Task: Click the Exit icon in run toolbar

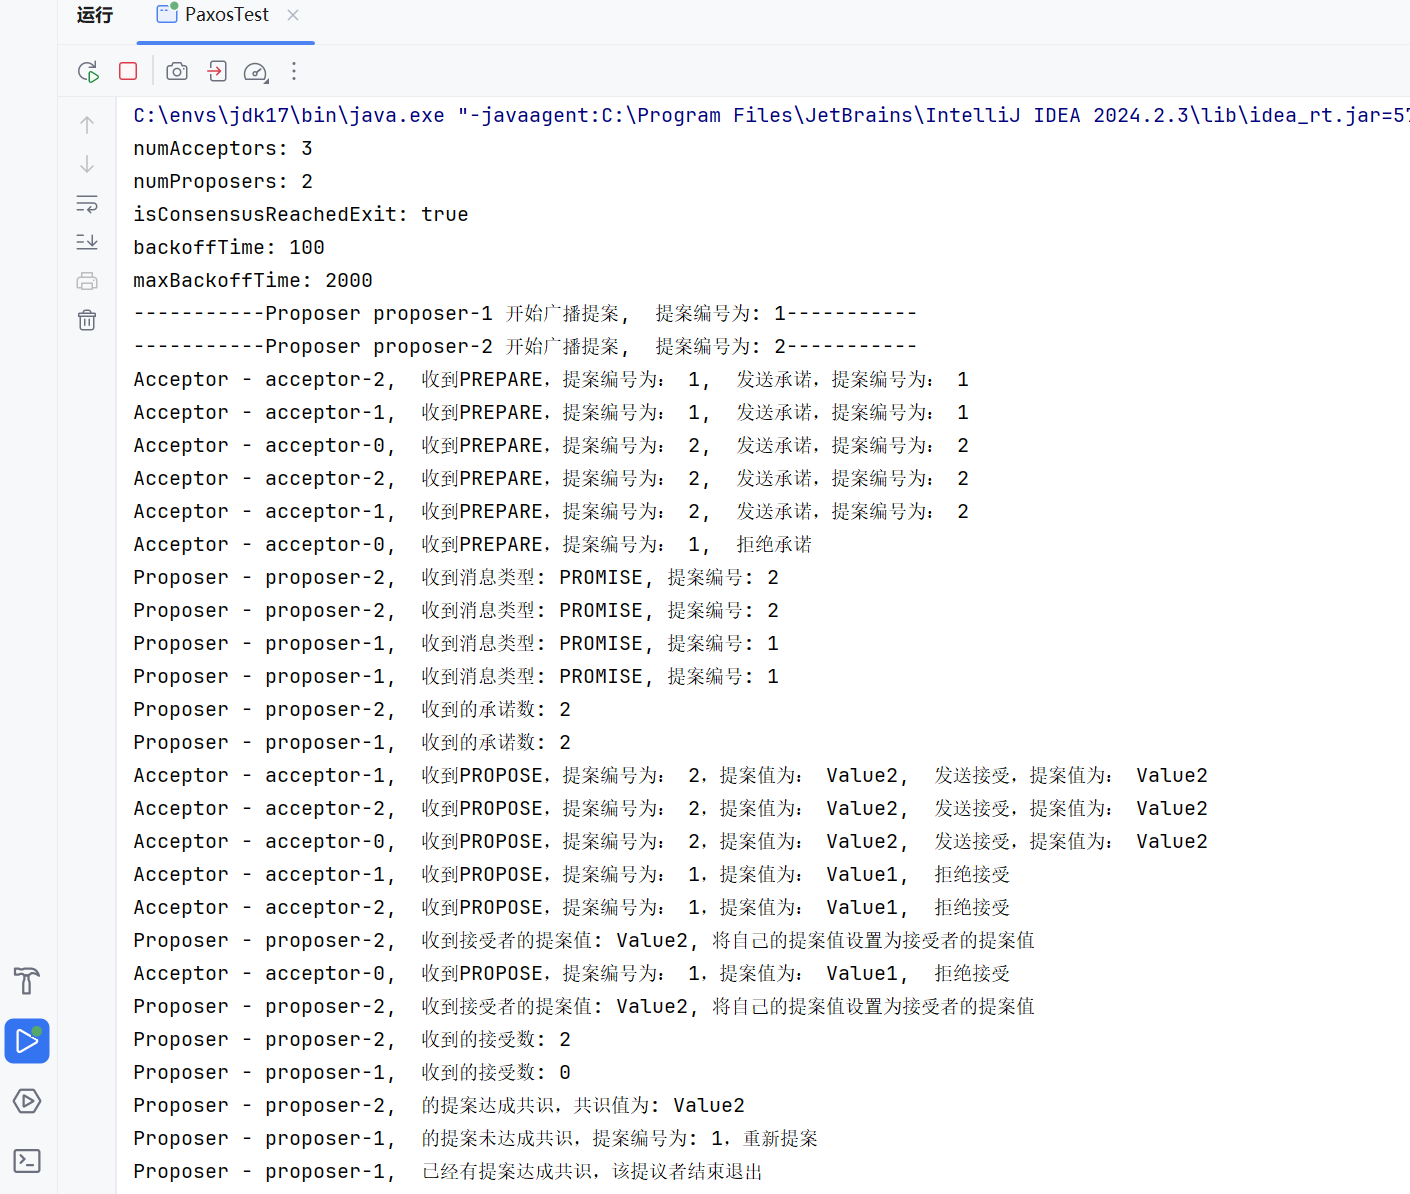Action: click(x=217, y=71)
